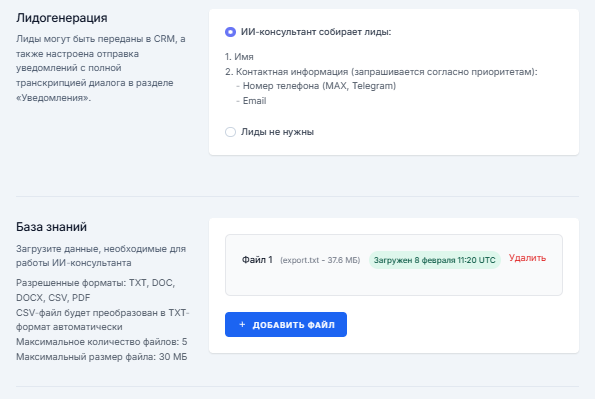Image resolution: width=595 pixels, height=399 pixels.
Task: Click the '1. Имя' list item
Action: [x=239, y=57]
